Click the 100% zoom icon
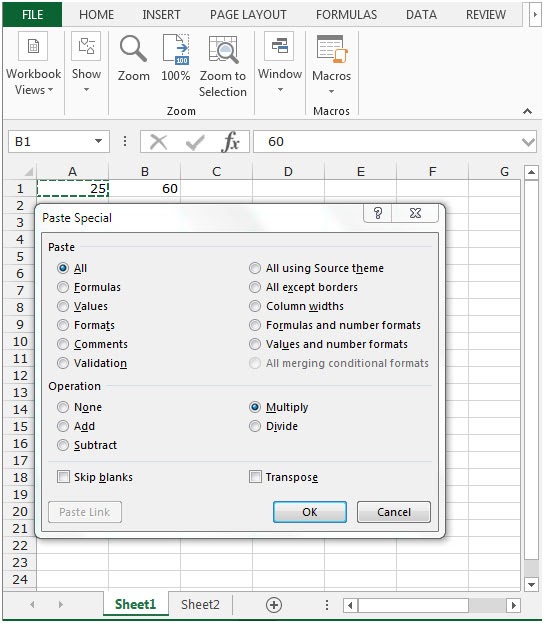The width and height of the screenshot is (544, 623). tap(176, 49)
